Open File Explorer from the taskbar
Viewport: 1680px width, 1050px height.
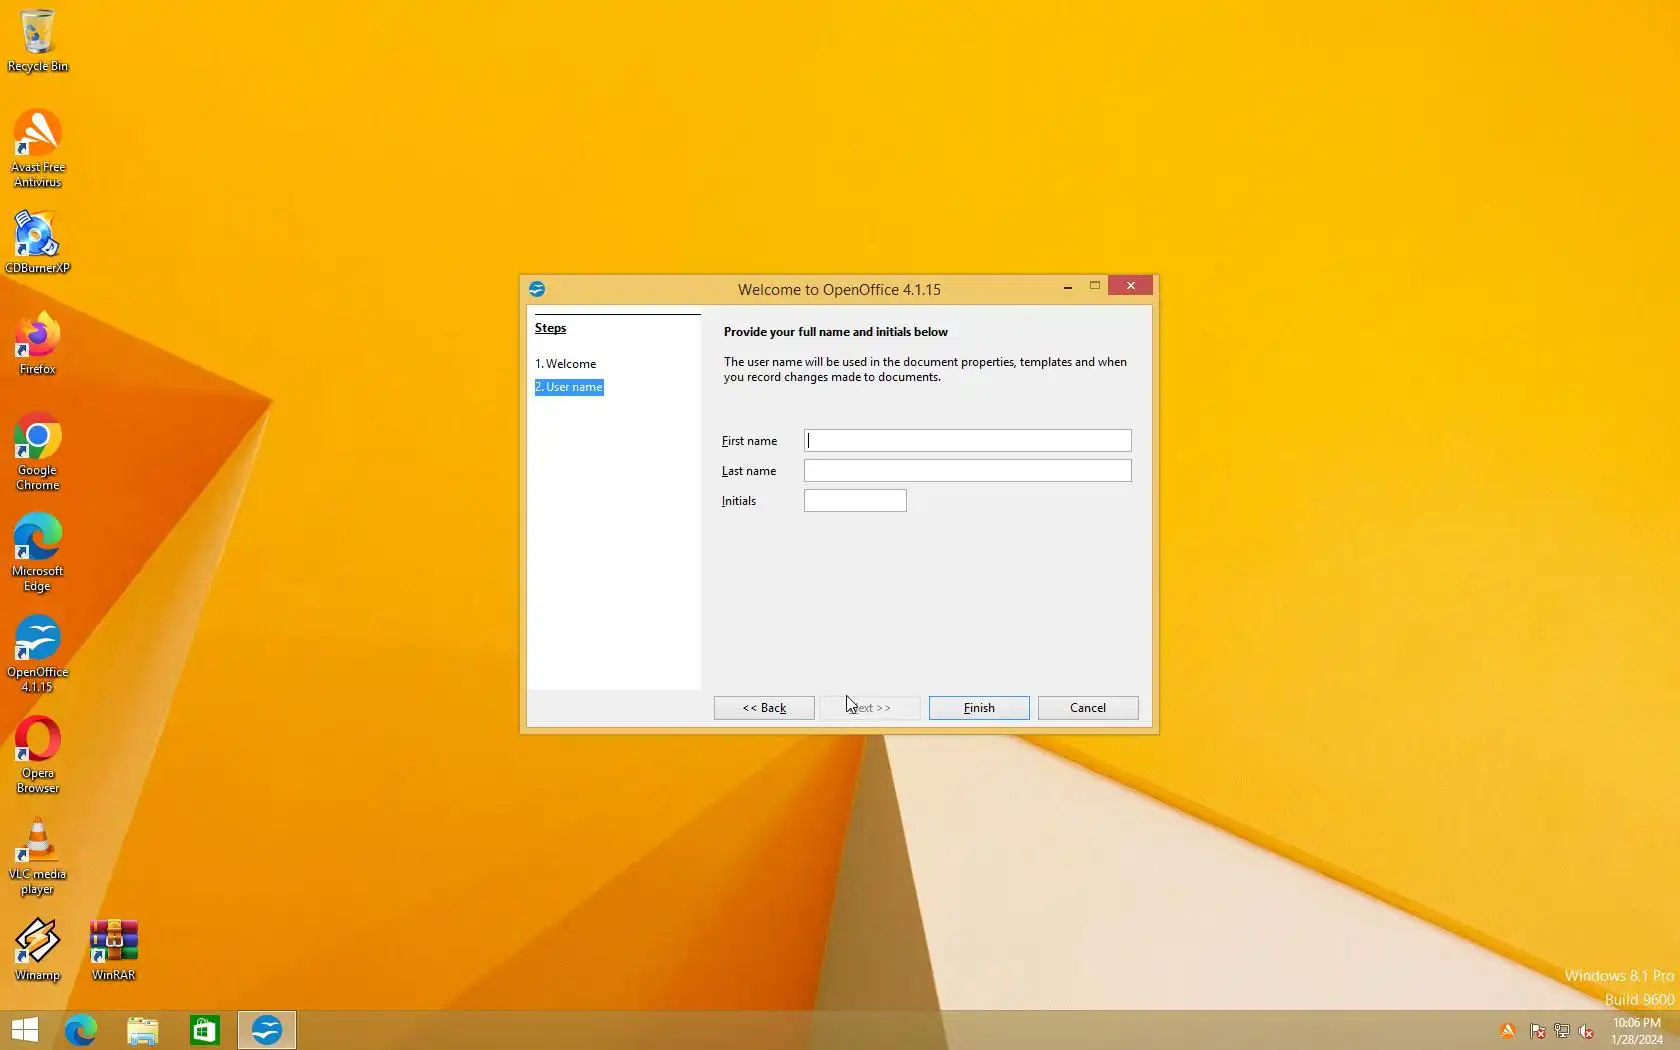tap(143, 1030)
